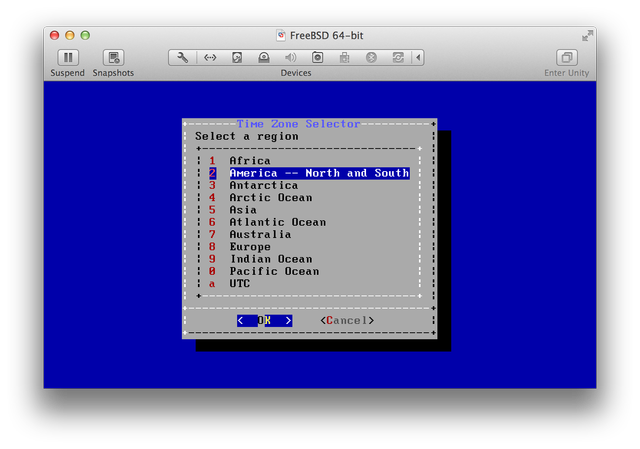This screenshot has height=449, width=640.
Task: Close the FreeBSD window with the red button
Action: tap(55, 36)
